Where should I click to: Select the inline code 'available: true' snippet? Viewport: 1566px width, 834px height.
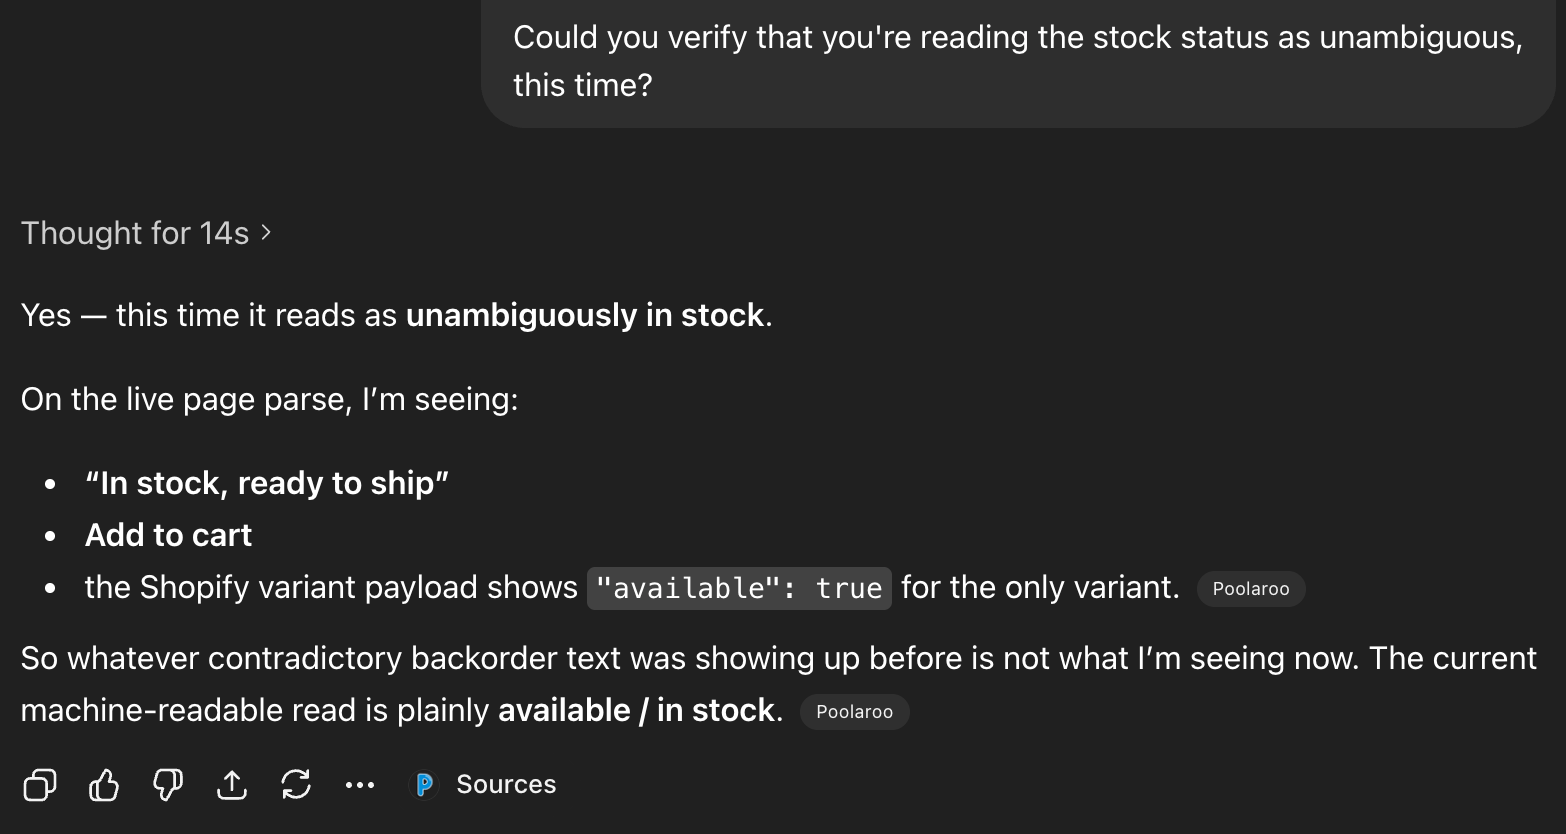click(x=738, y=588)
